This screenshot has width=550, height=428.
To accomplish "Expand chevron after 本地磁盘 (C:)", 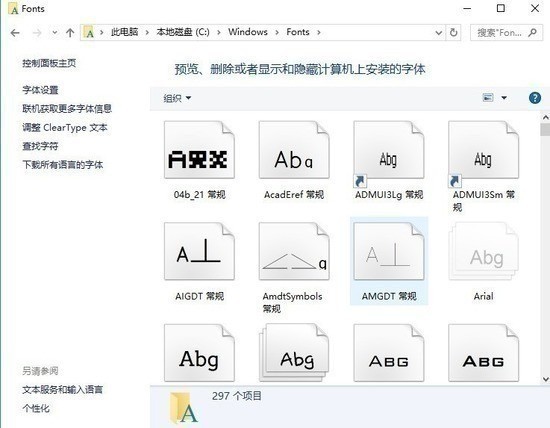I will click(x=219, y=33).
